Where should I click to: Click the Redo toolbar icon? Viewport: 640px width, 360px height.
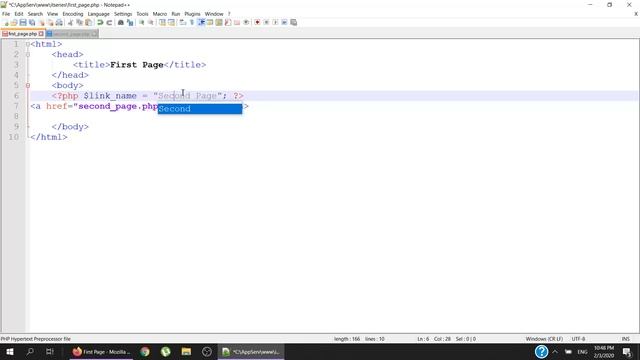point(109,22)
